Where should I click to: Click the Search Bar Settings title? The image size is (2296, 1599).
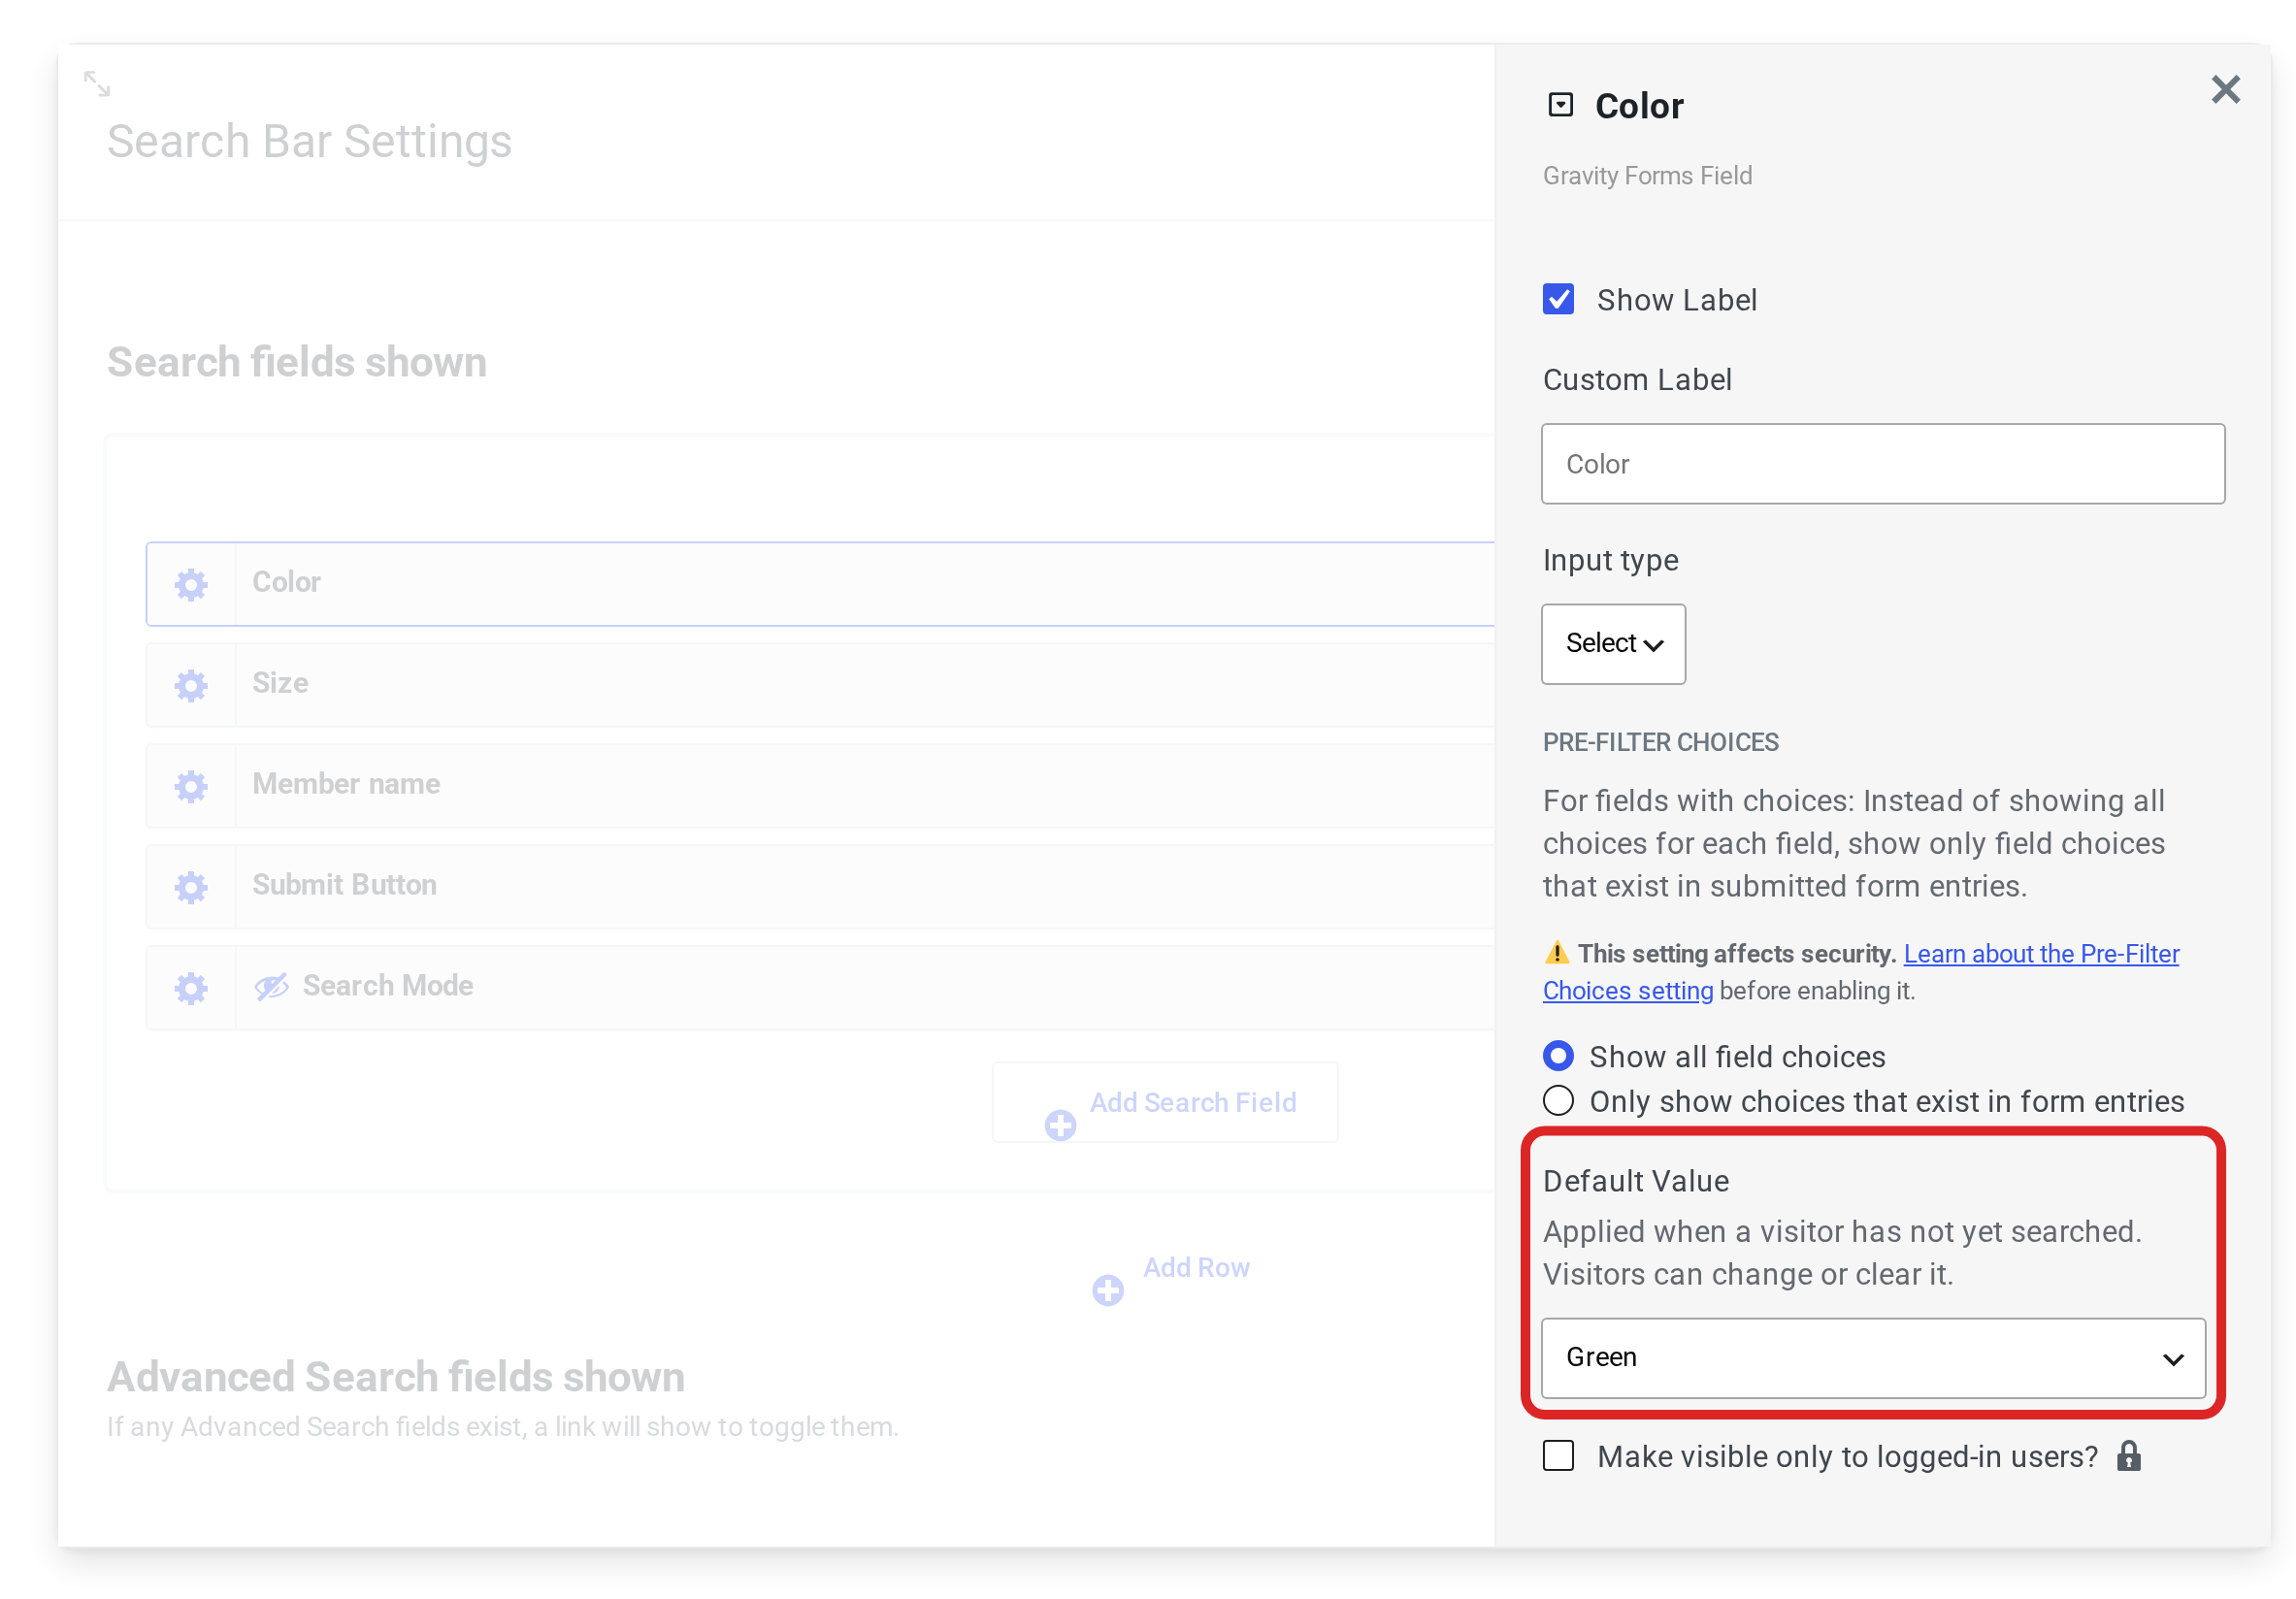(x=309, y=141)
